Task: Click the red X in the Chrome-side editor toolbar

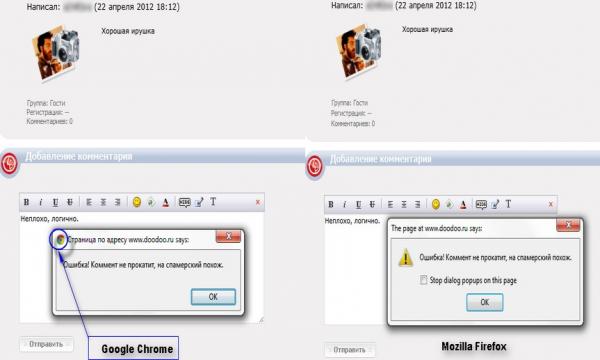Action: pyautogui.click(x=258, y=202)
